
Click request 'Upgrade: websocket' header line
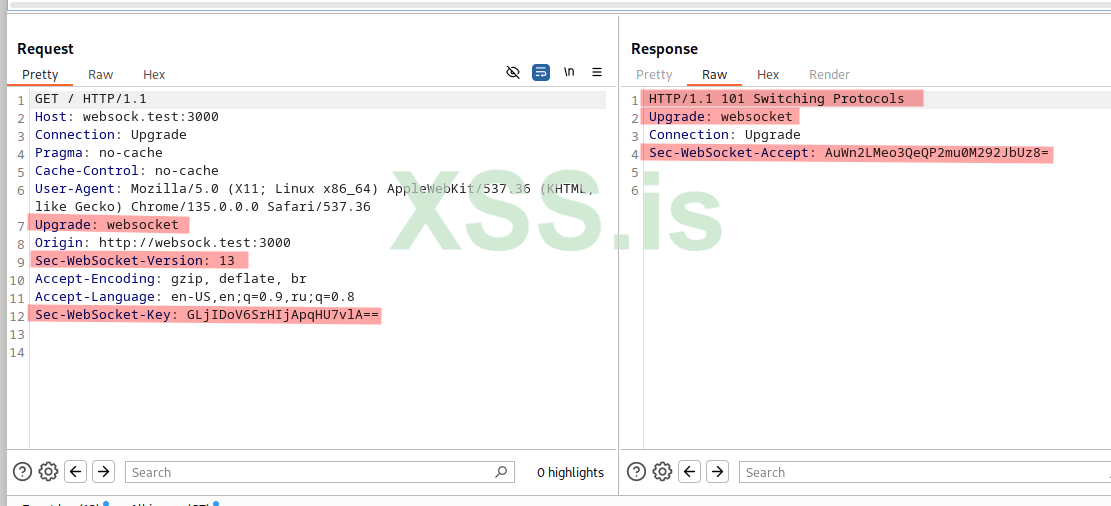[x=107, y=225]
